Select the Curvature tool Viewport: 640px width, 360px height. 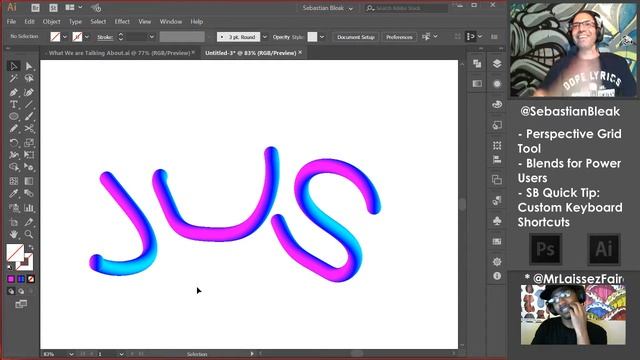click(29, 92)
